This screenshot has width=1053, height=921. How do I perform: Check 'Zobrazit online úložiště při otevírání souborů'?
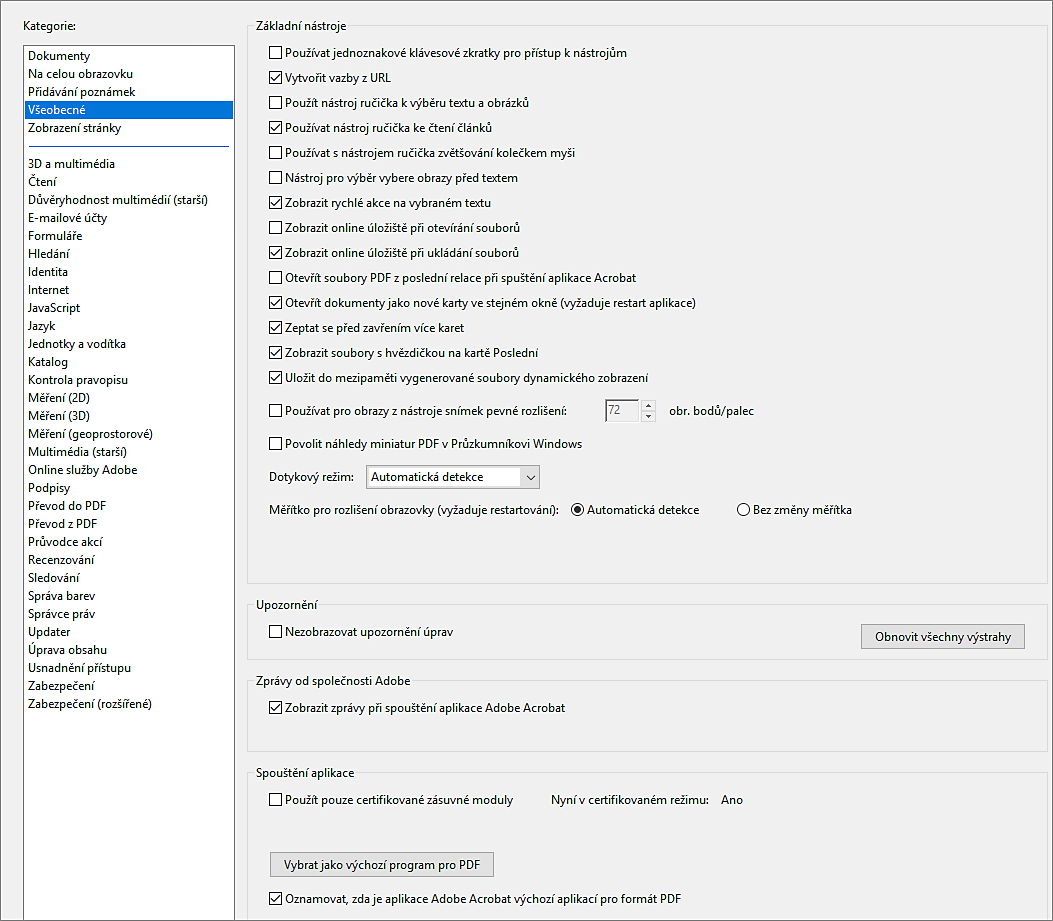(x=275, y=228)
